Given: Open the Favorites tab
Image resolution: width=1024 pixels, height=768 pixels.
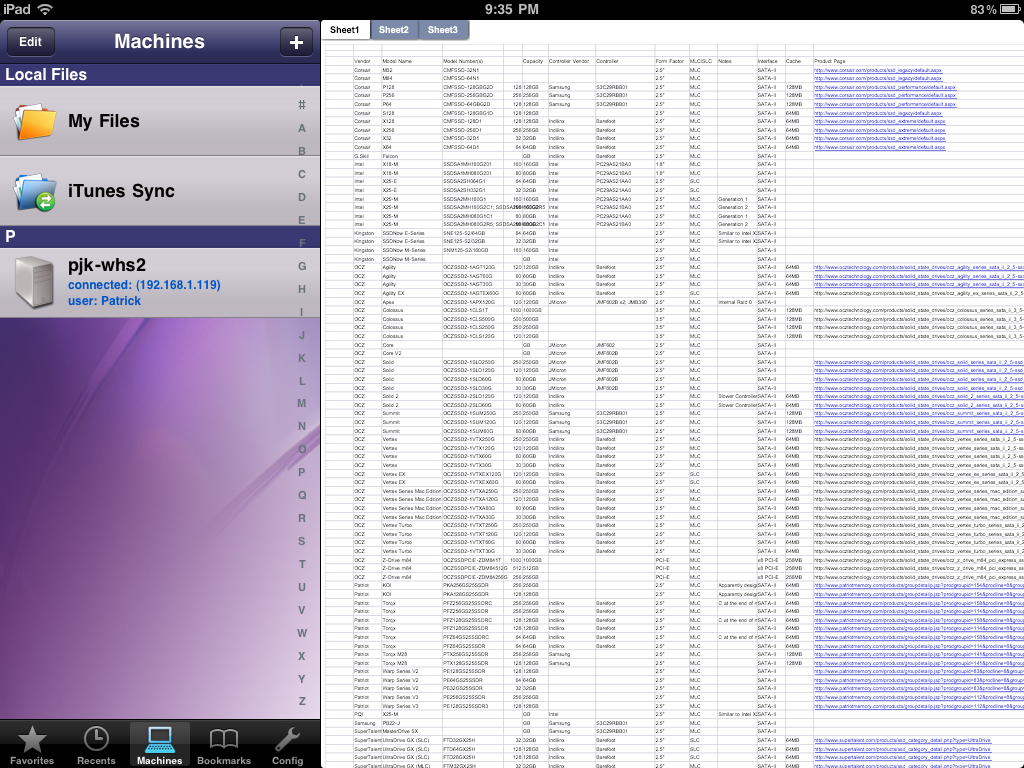Looking at the screenshot, I should pos(31,746).
